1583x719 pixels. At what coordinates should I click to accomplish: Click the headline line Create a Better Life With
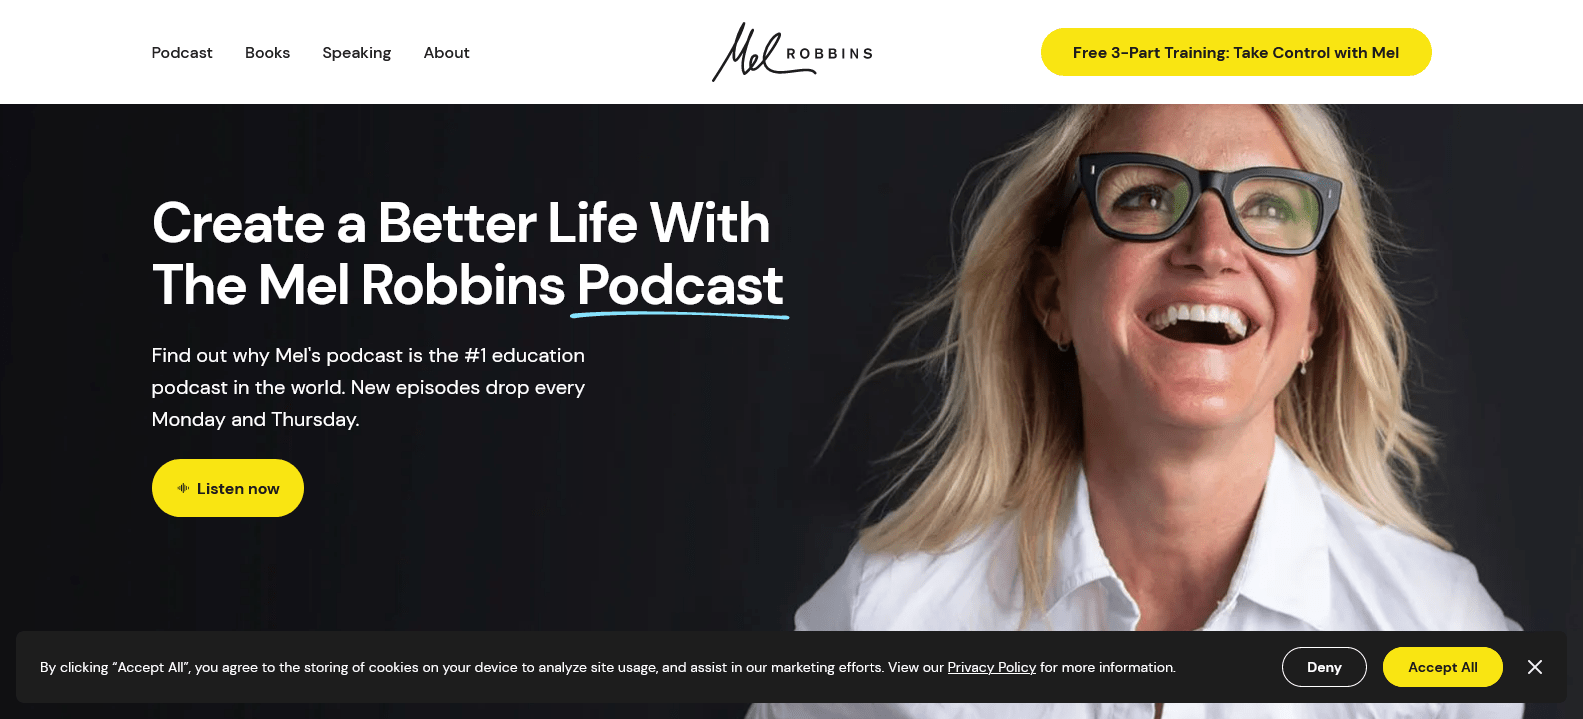coord(461,223)
